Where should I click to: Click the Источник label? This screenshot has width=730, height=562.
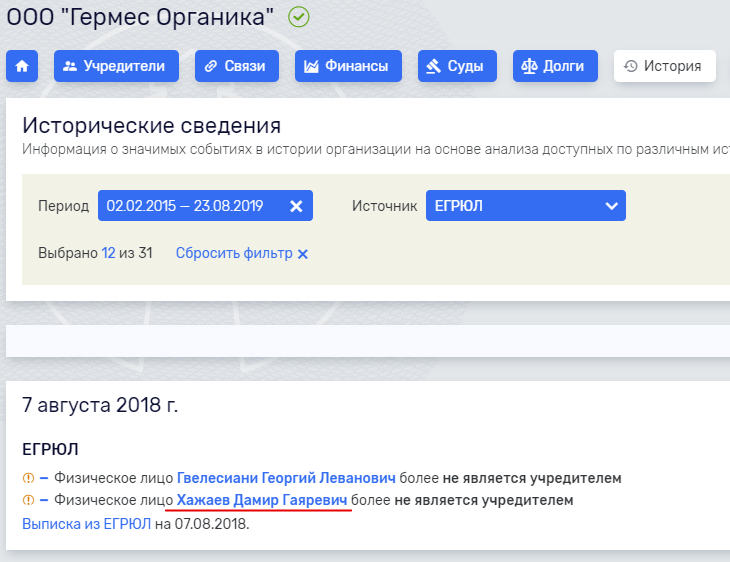click(385, 206)
